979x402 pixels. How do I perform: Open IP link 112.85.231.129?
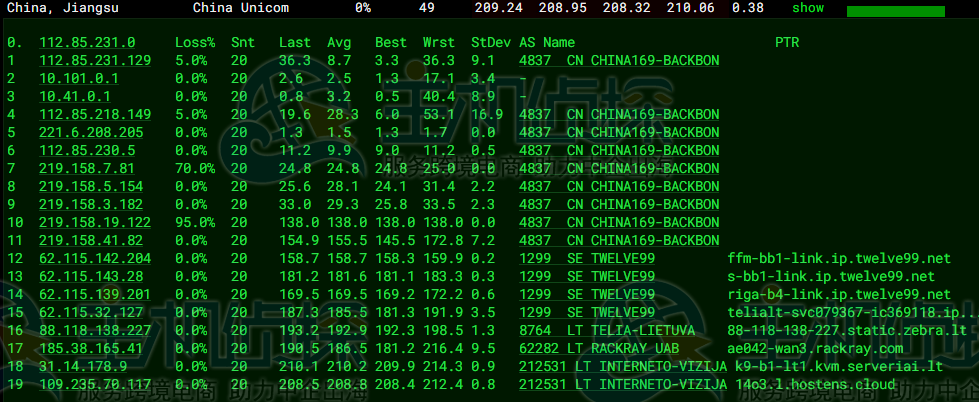pos(95,61)
